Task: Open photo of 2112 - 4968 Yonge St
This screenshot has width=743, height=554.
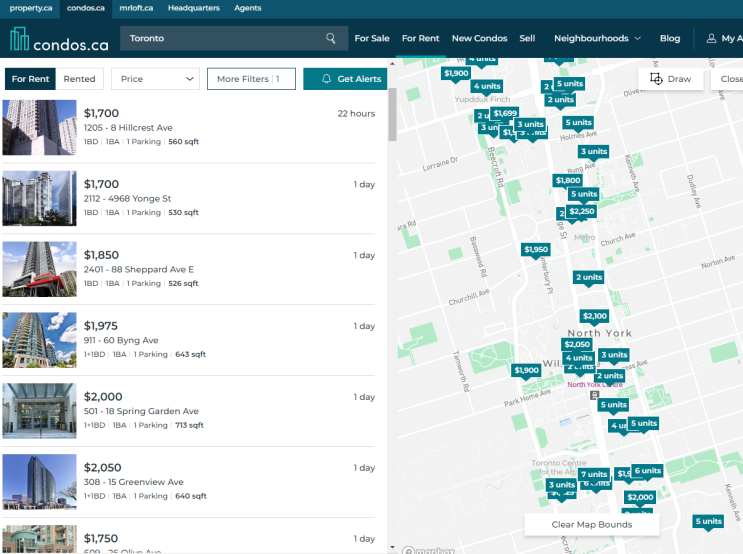Action: 39,198
